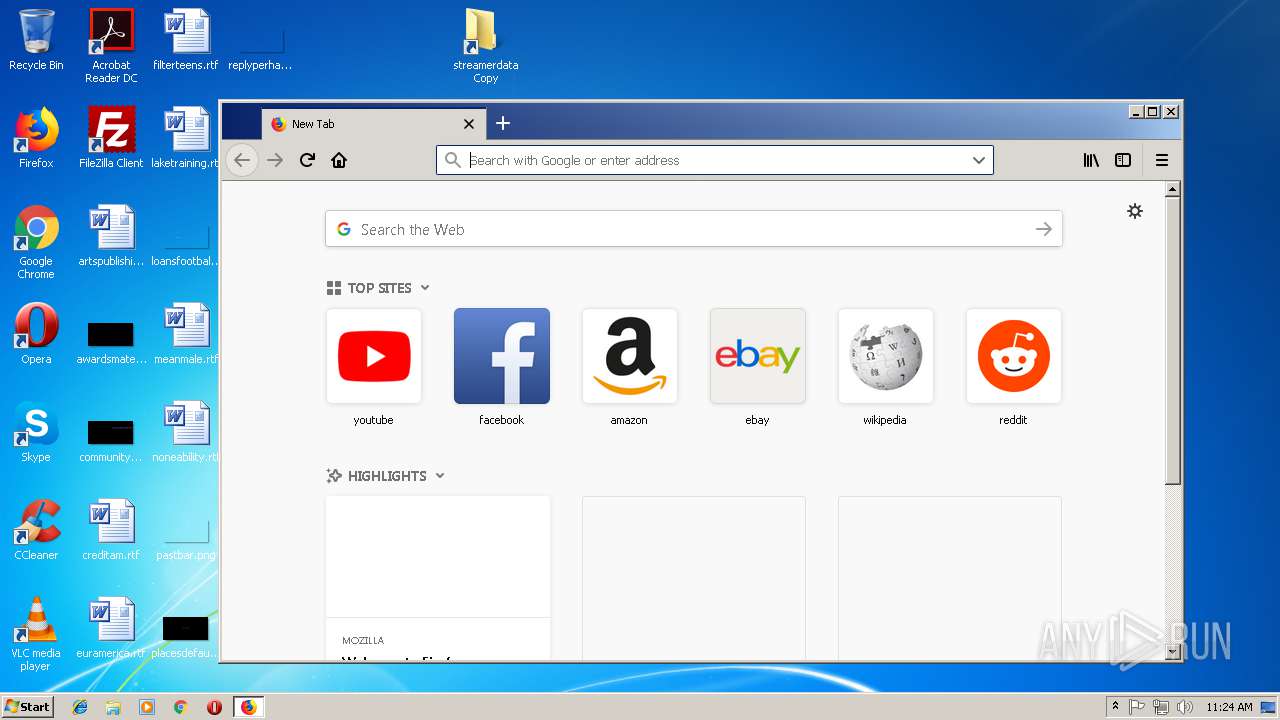
Task: Select the replyperha... desktop file
Action: (260, 49)
